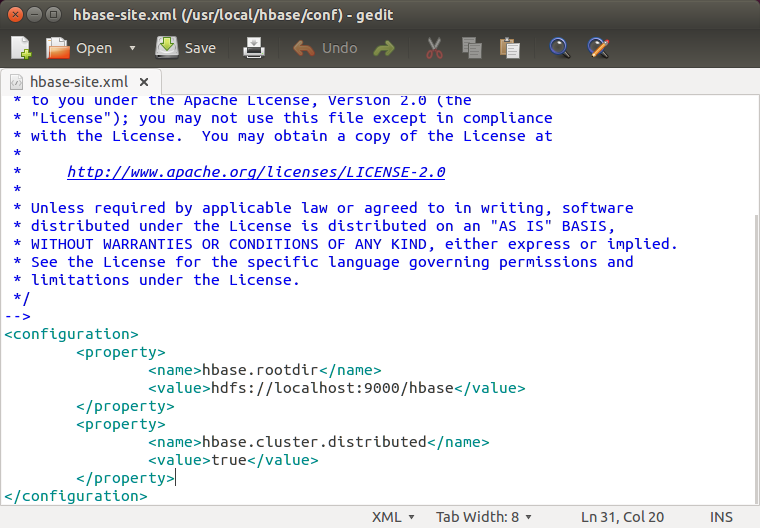The image size is (760, 528).
Task: Create a new document with toolbar icon
Action: (21, 48)
